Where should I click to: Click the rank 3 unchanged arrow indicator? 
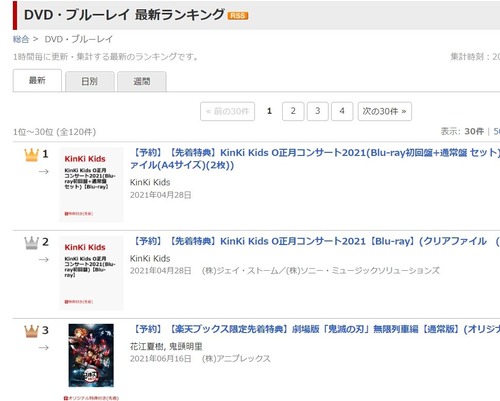point(44,348)
